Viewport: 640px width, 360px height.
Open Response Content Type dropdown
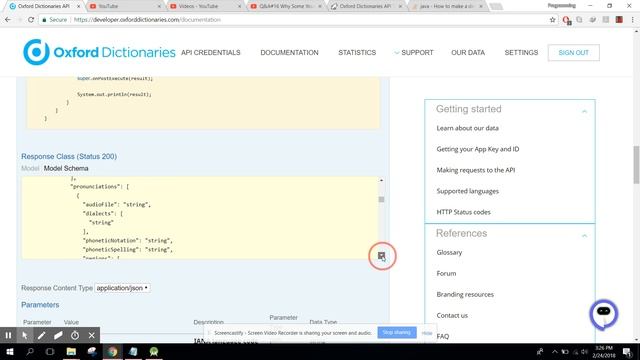pyautogui.click(x=122, y=288)
